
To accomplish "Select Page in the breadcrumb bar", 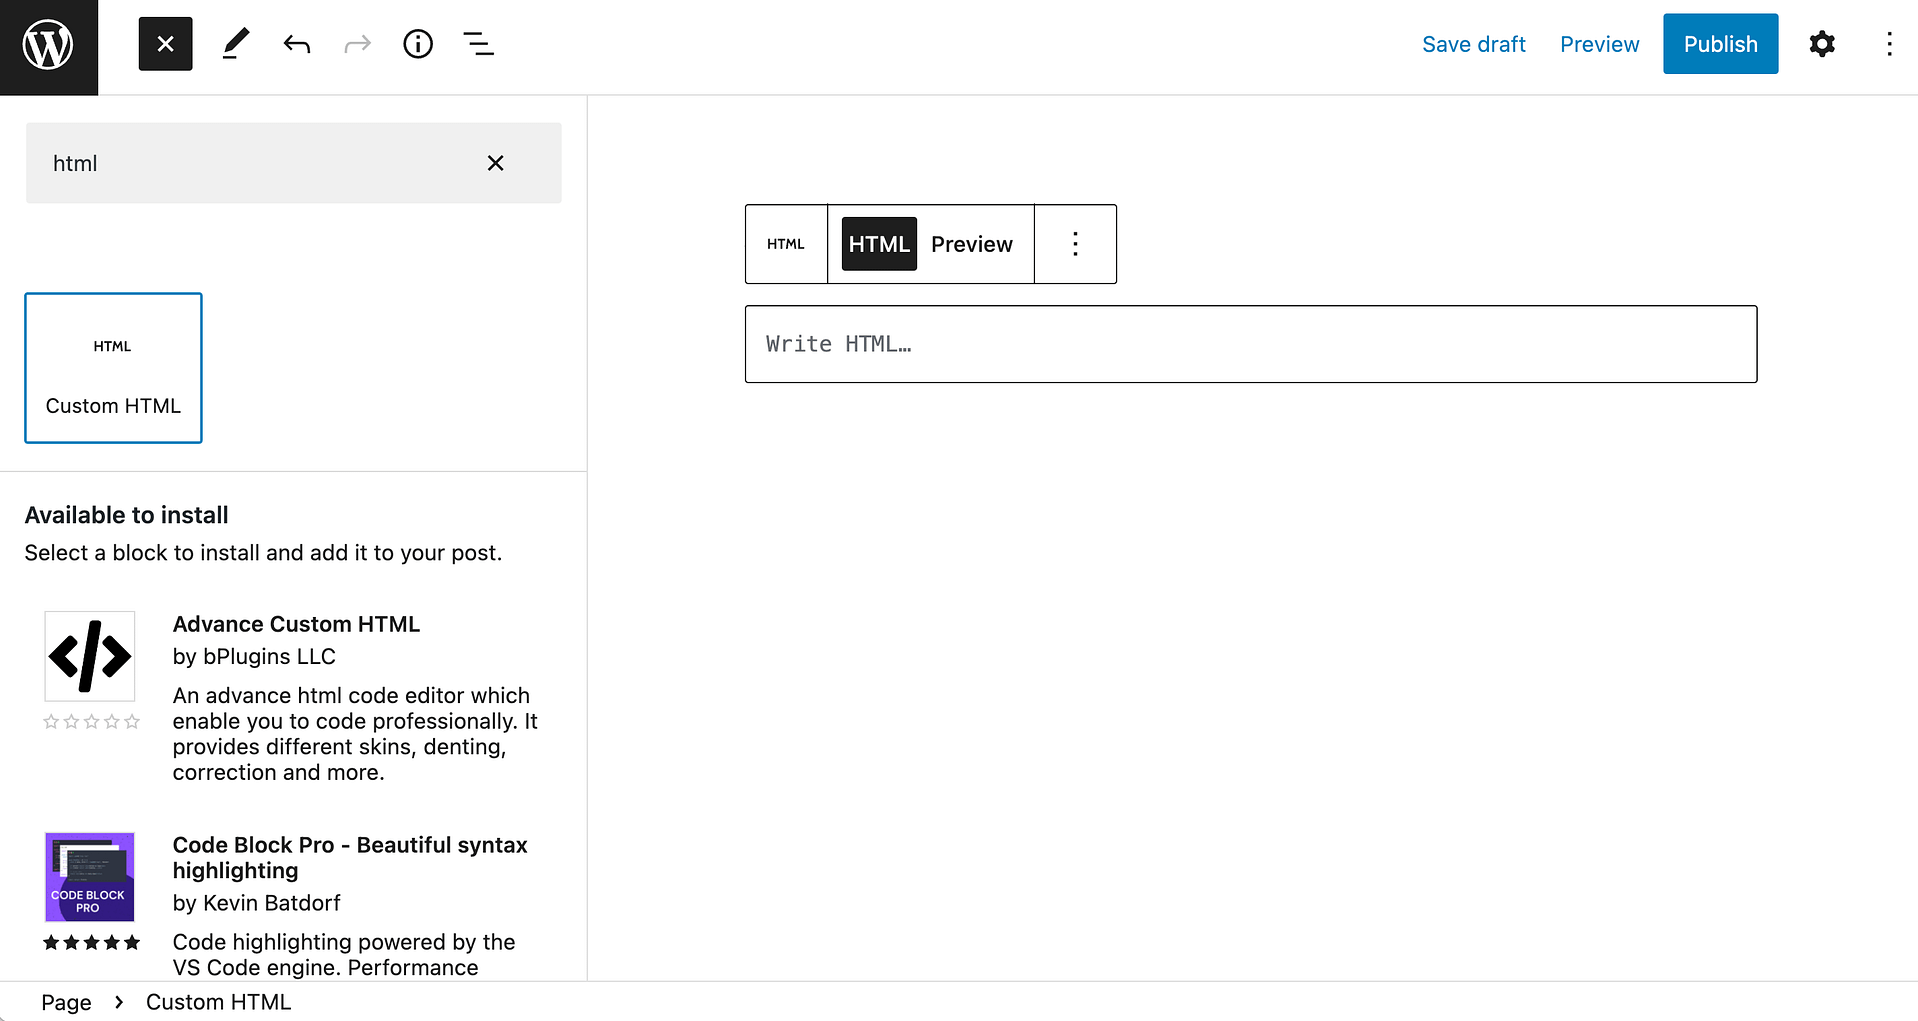I will (65, 1001).
